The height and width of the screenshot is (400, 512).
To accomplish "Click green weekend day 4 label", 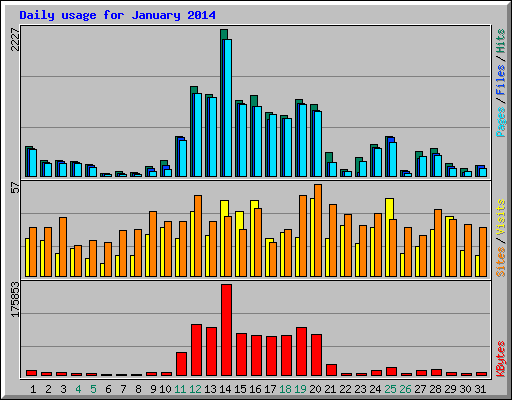I will point(78,389).
